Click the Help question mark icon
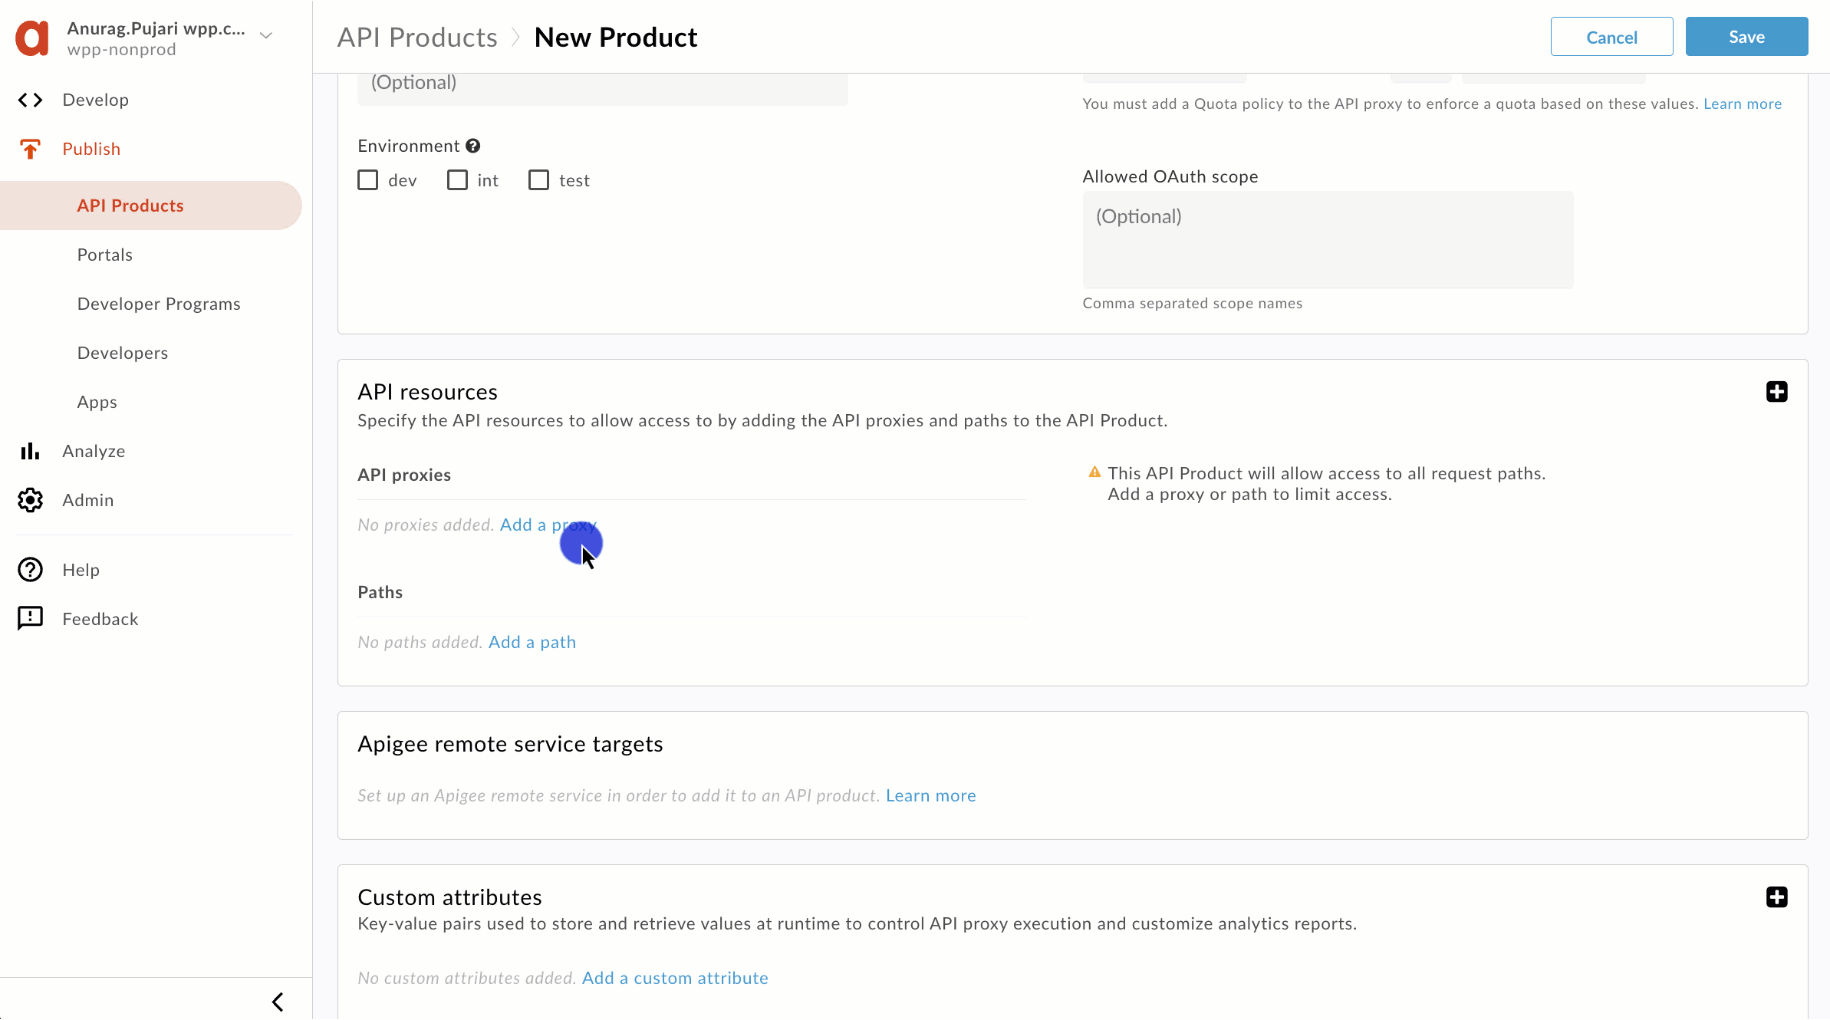The width and height of the screenshot is (1830, 1020). click(30, 570)
